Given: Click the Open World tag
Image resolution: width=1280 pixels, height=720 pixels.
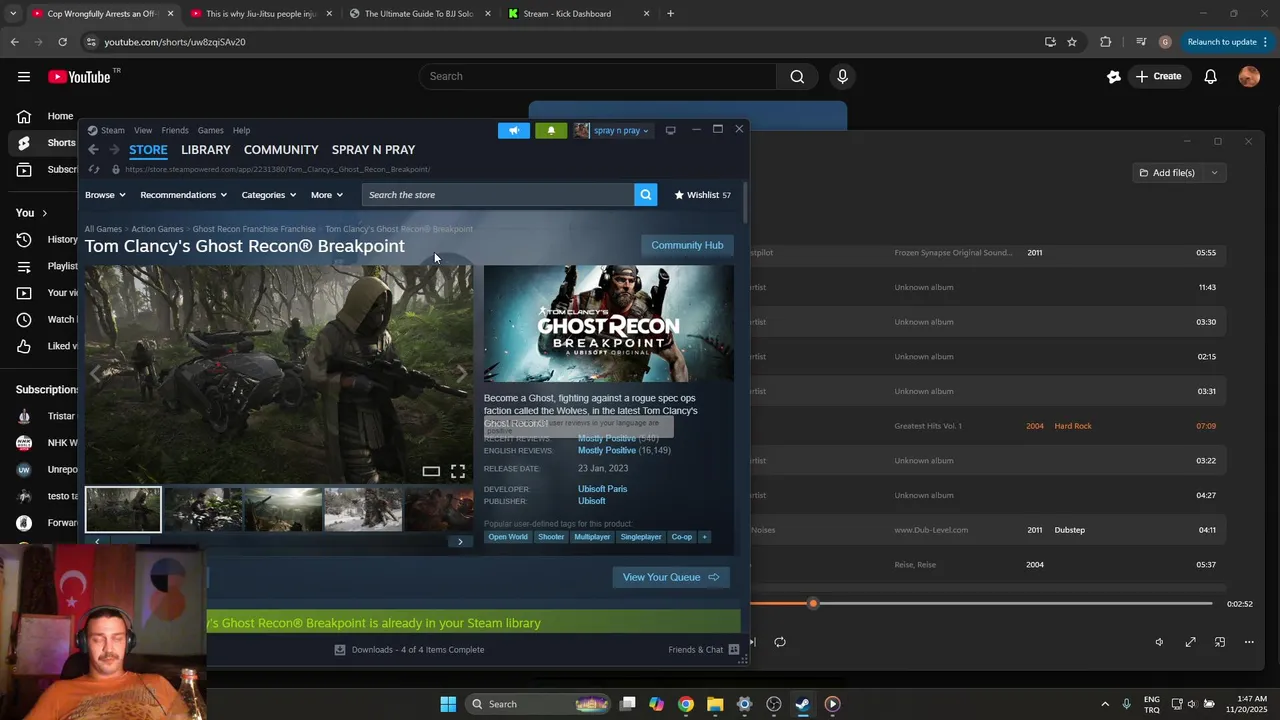Looking at the screenshot, I should coord(508,537).
